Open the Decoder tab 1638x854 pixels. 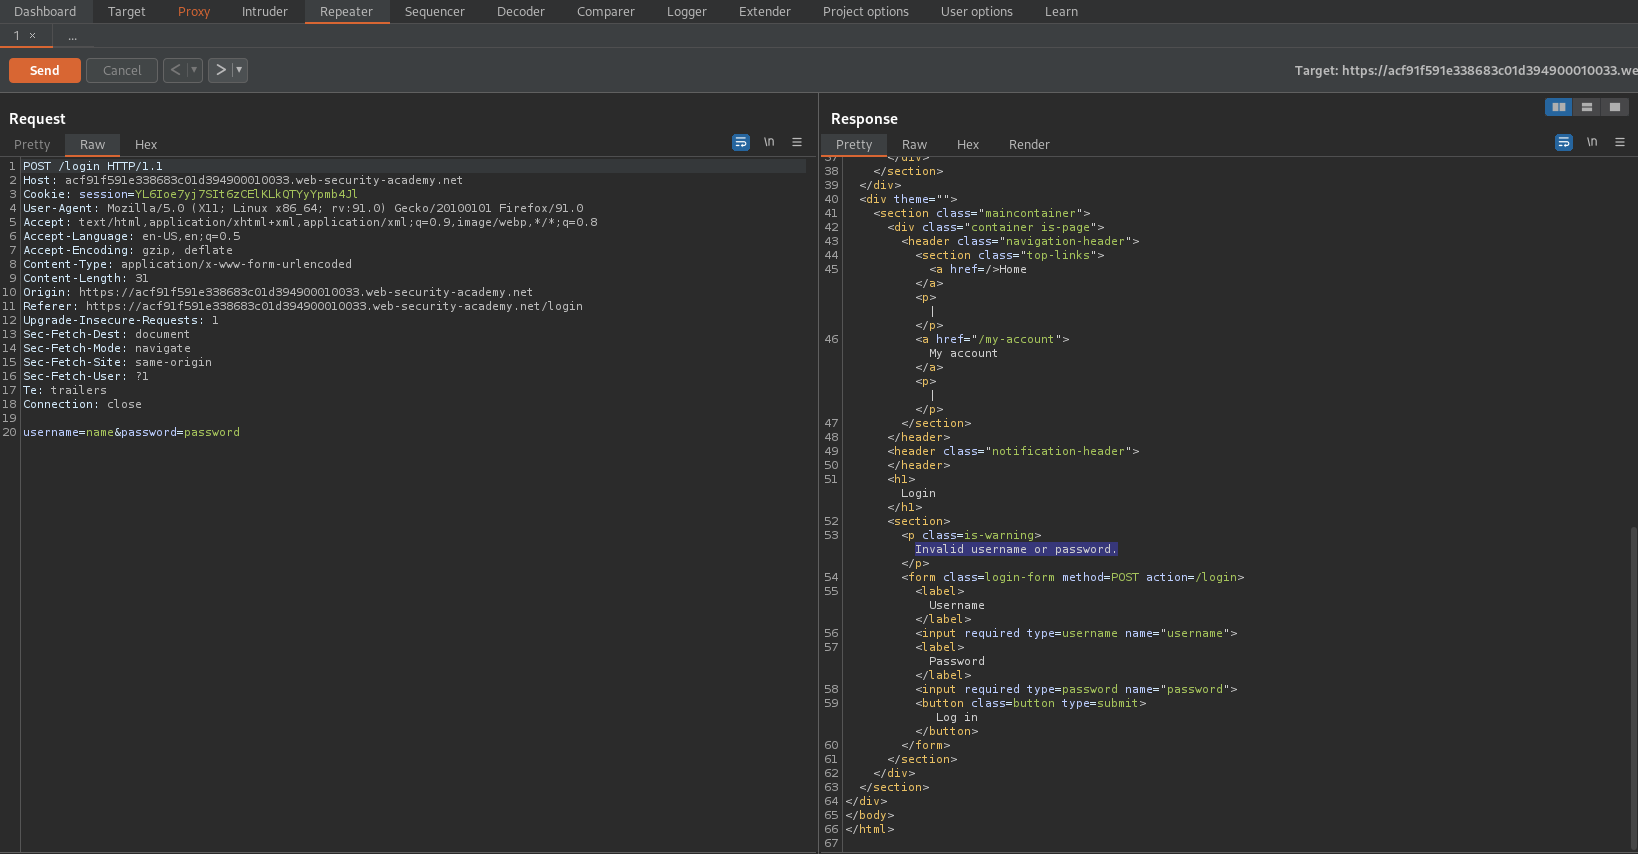[x=521, y=12]
